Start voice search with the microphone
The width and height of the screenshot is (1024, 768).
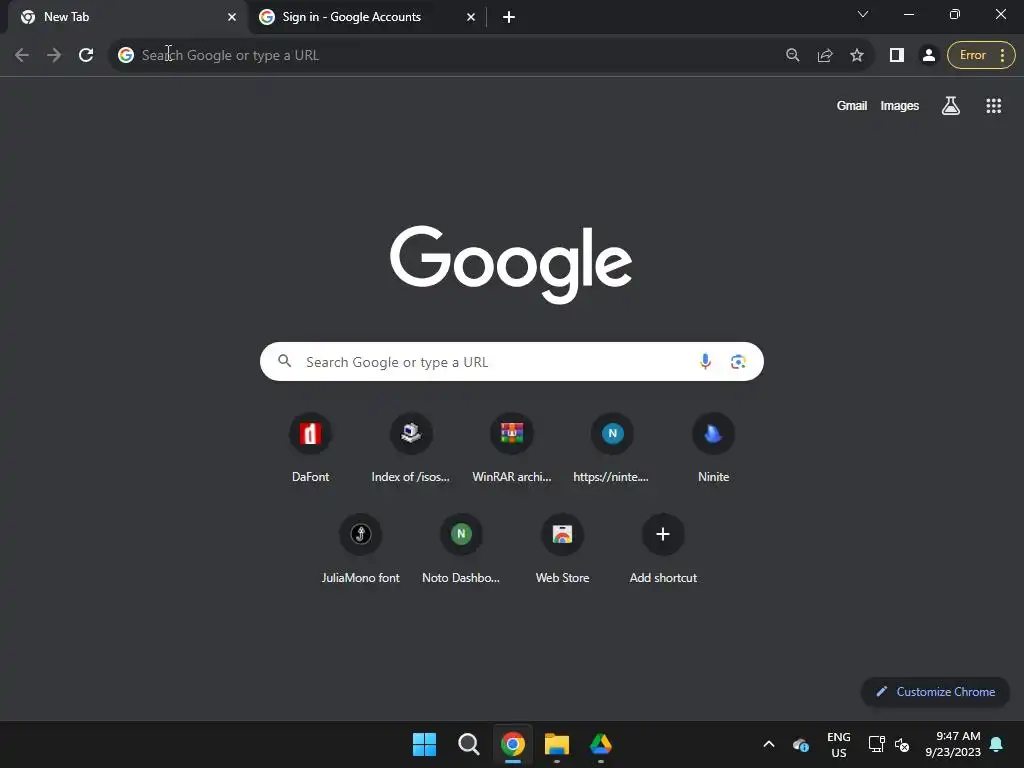tap(705, 361)
